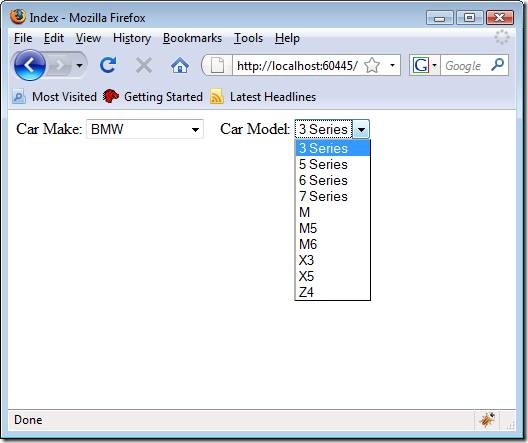Click the search magnifier icon
The height and width of the screenshot is (443, 528).
[498, 65]
